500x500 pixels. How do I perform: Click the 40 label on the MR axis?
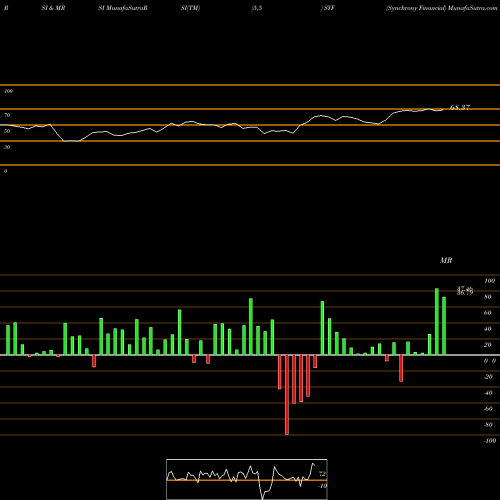click(x=487, y=329)
